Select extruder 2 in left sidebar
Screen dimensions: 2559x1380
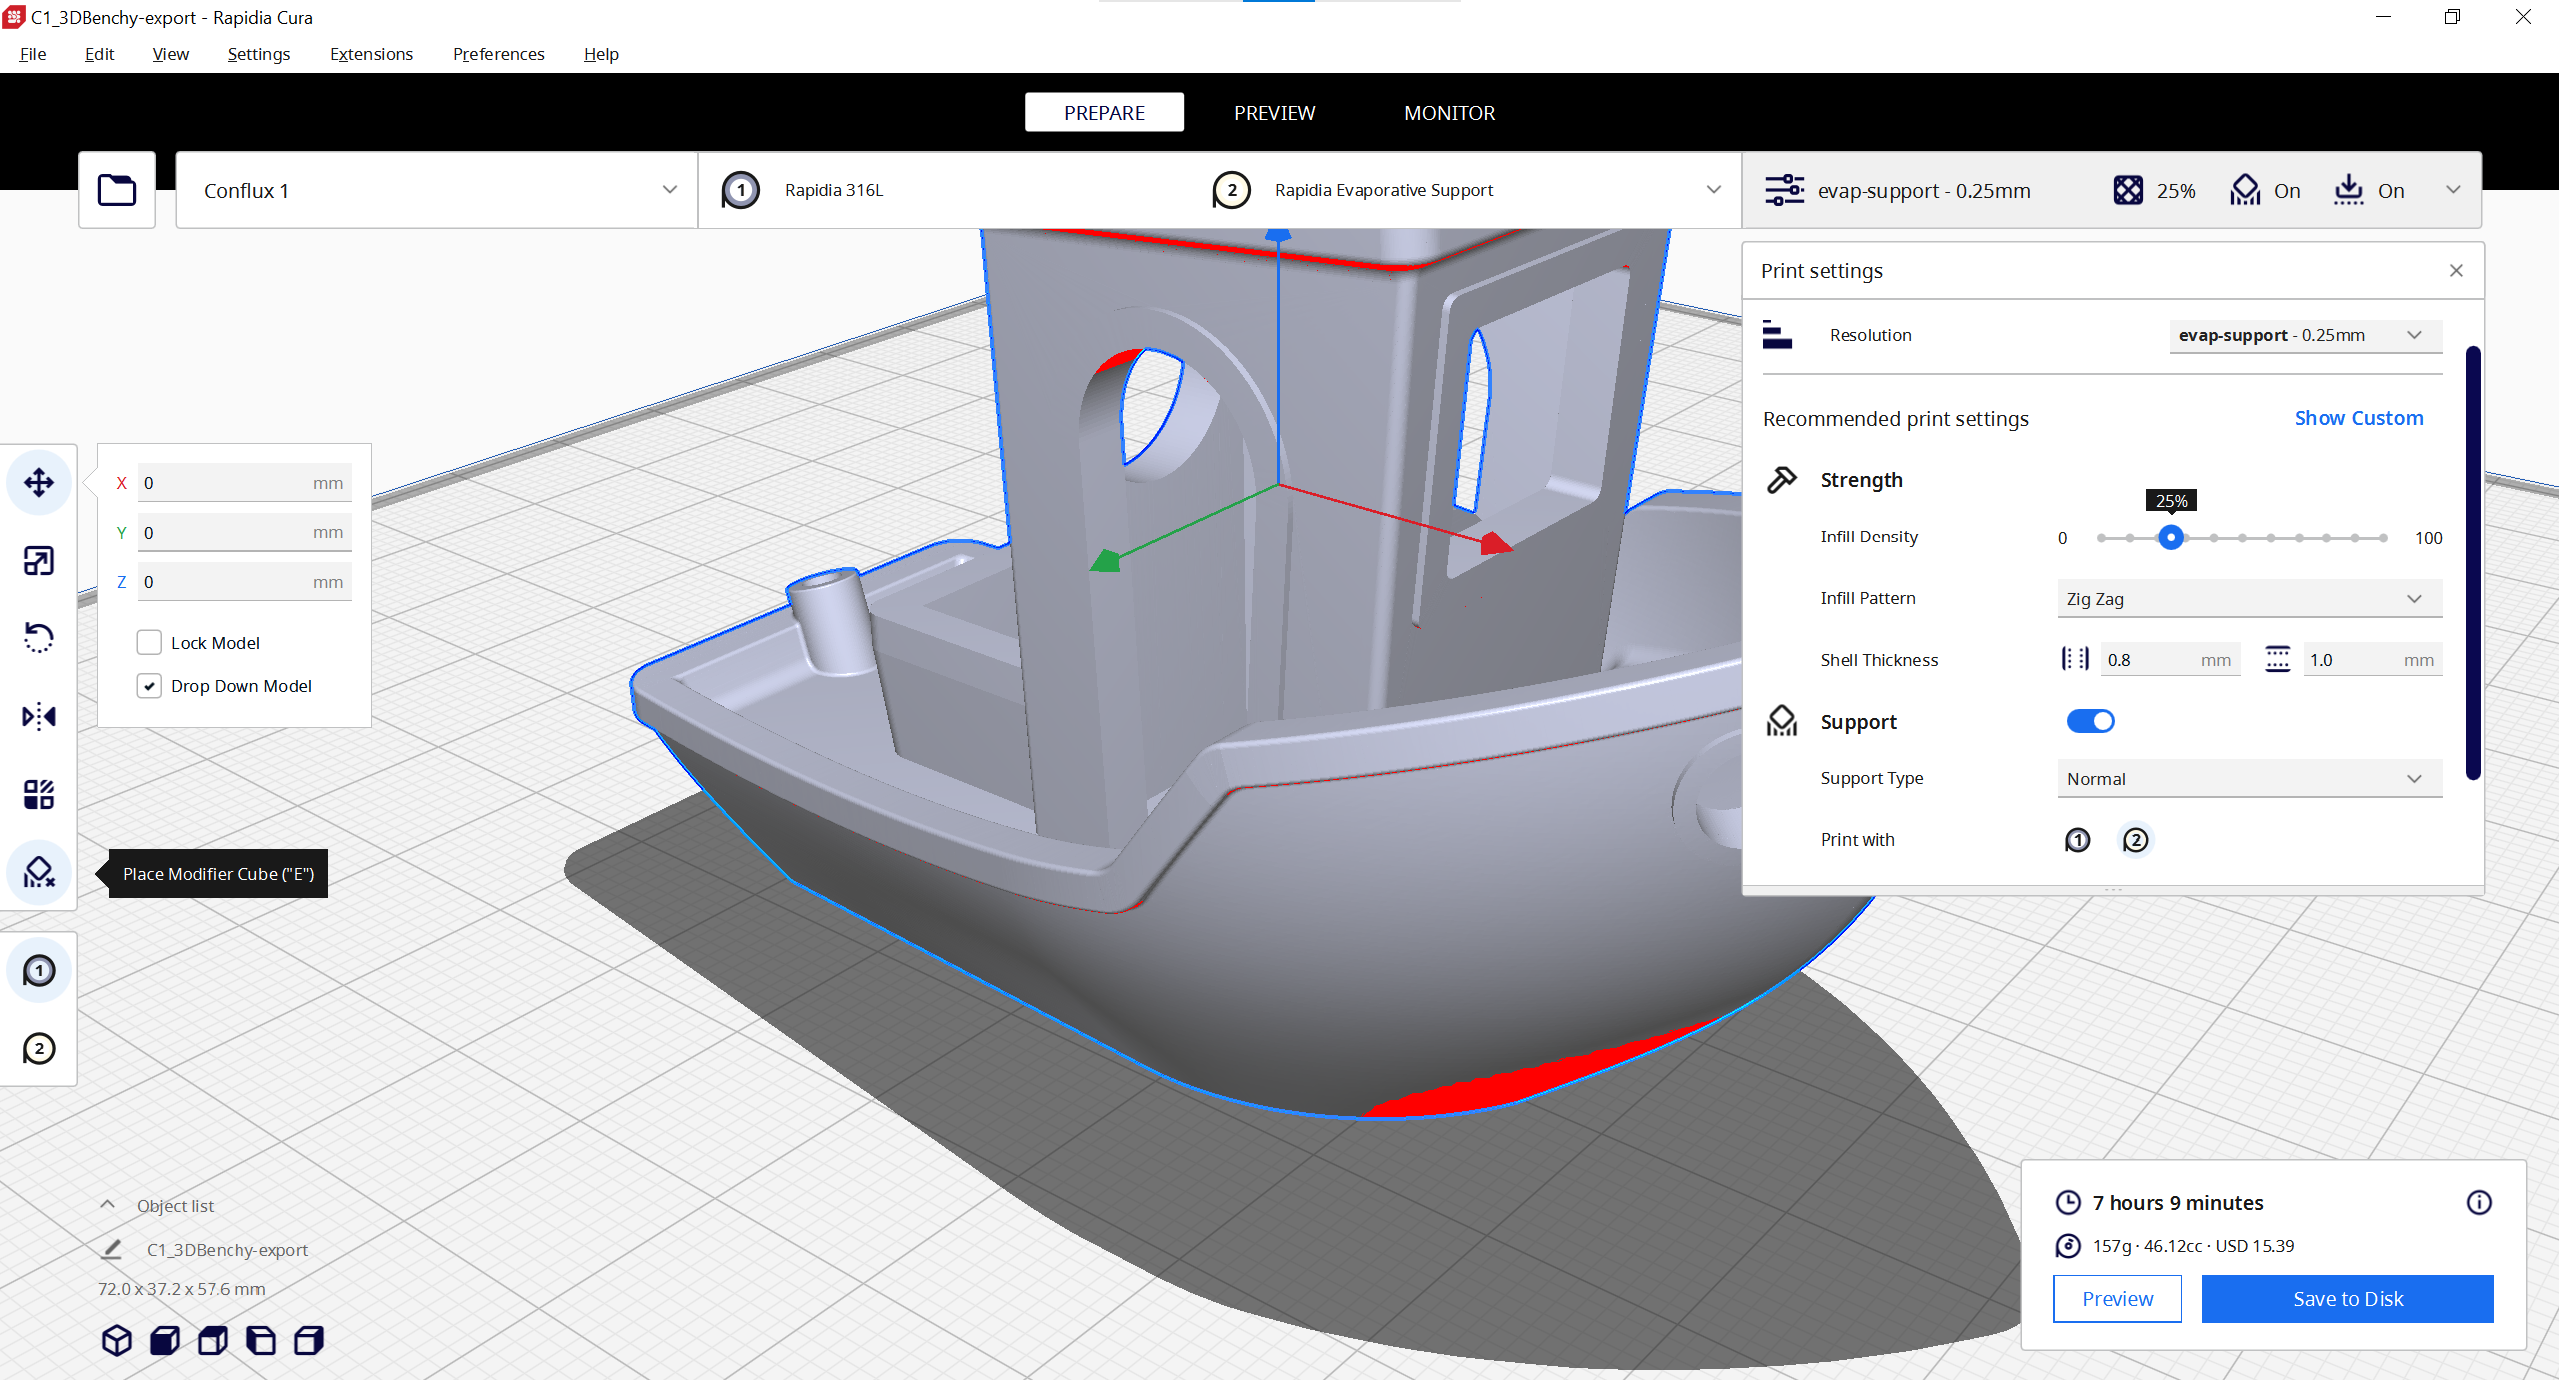tap(39, 1049)
